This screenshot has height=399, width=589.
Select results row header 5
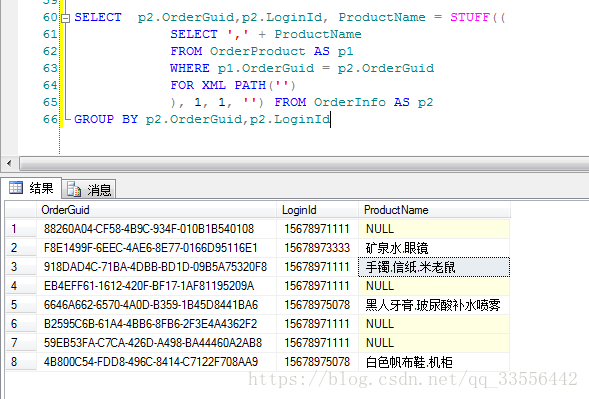21,305
